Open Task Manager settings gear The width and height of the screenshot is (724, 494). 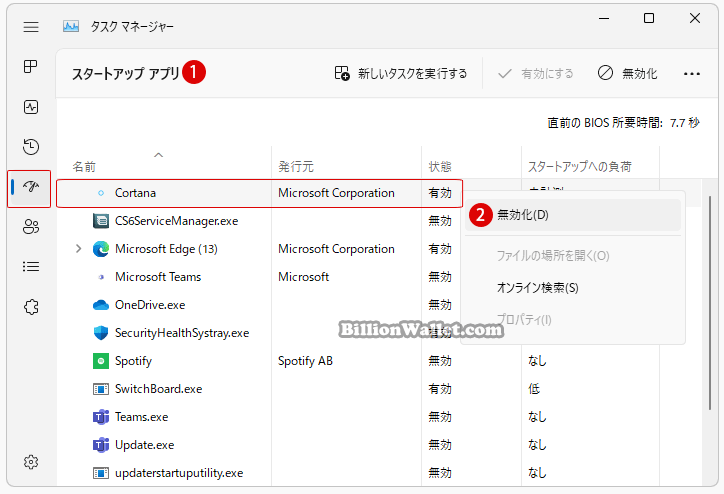coord(31,462)
